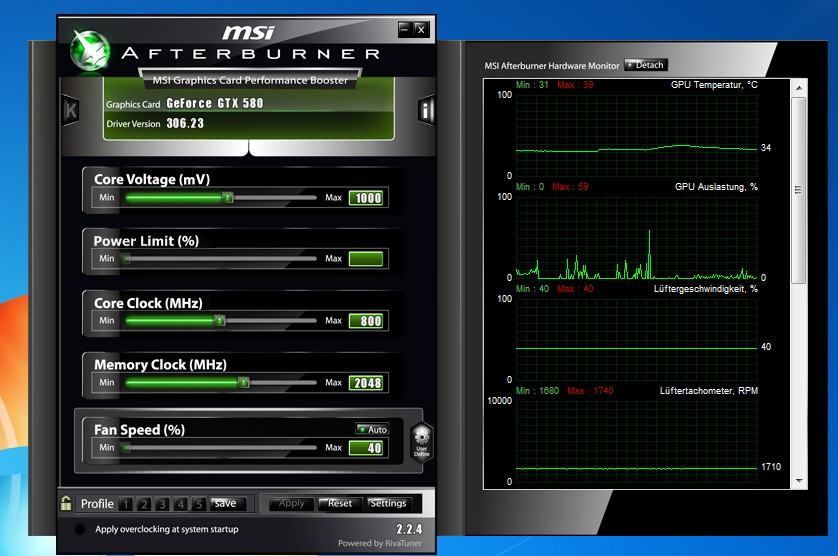Viewport: 838px width, 556px height.
Task: Select profile slot 4
Action: coord(180,504)
